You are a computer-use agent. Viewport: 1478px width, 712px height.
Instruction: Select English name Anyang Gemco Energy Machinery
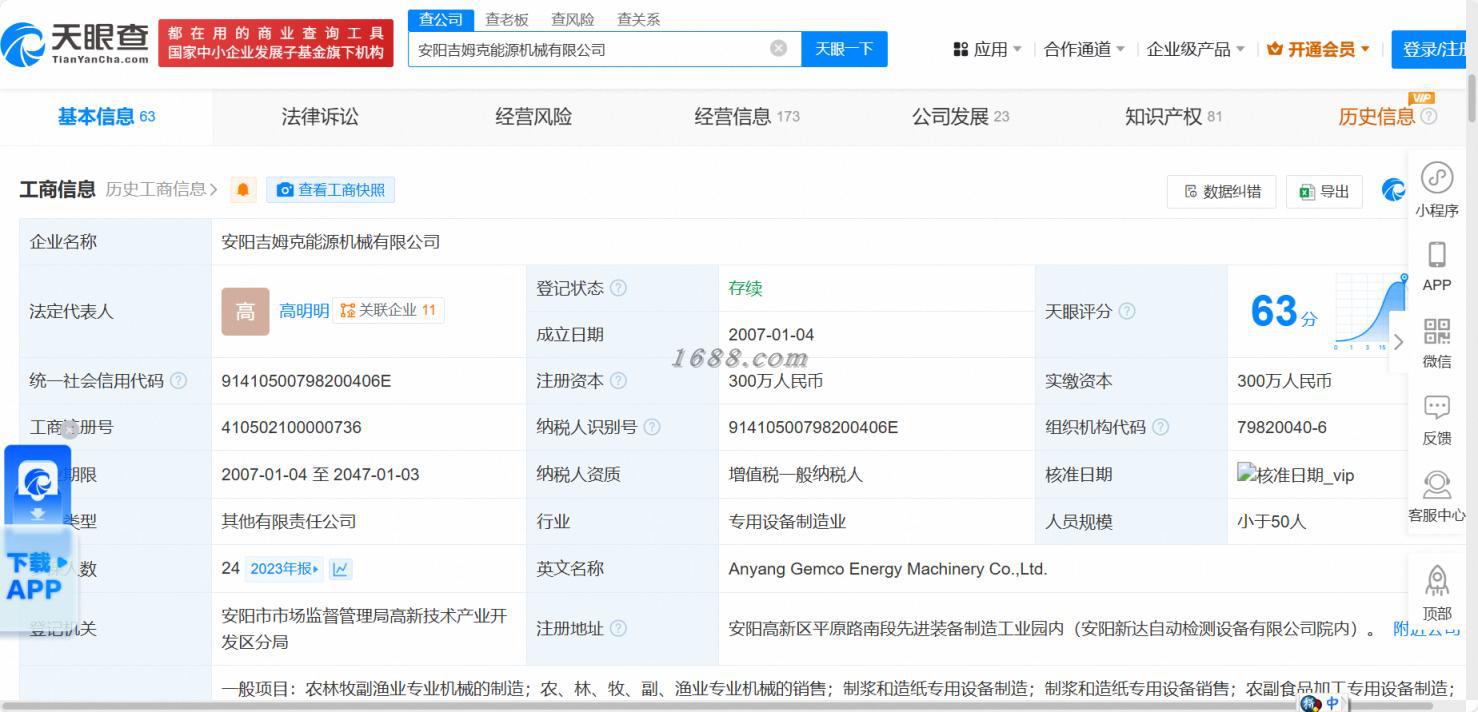(888, 569)
